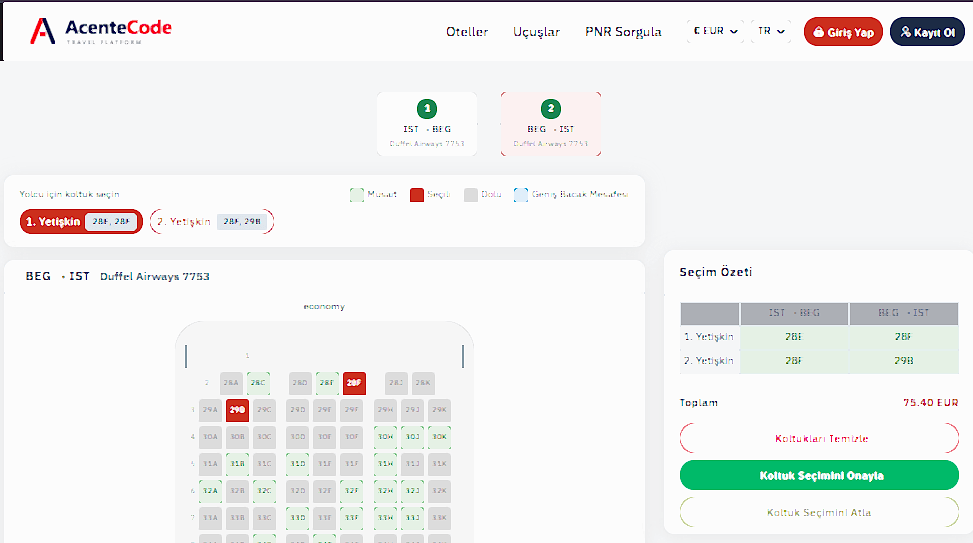Click the Kayıt Ol register button
The width and height of the screenshot is (973, 543).
(x=927, y=32)
